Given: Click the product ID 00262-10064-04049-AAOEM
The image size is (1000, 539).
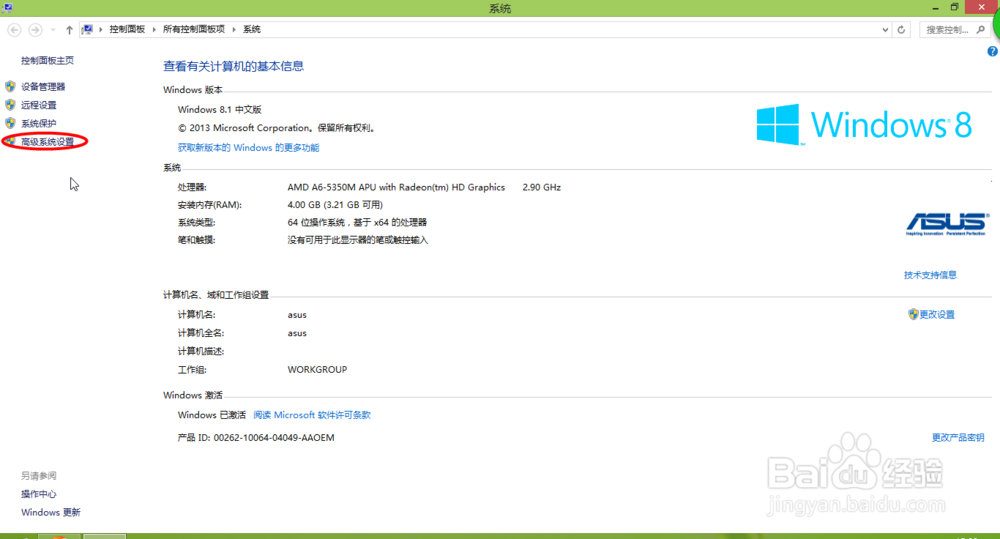Looking at the screenshot, I should 274,438.
